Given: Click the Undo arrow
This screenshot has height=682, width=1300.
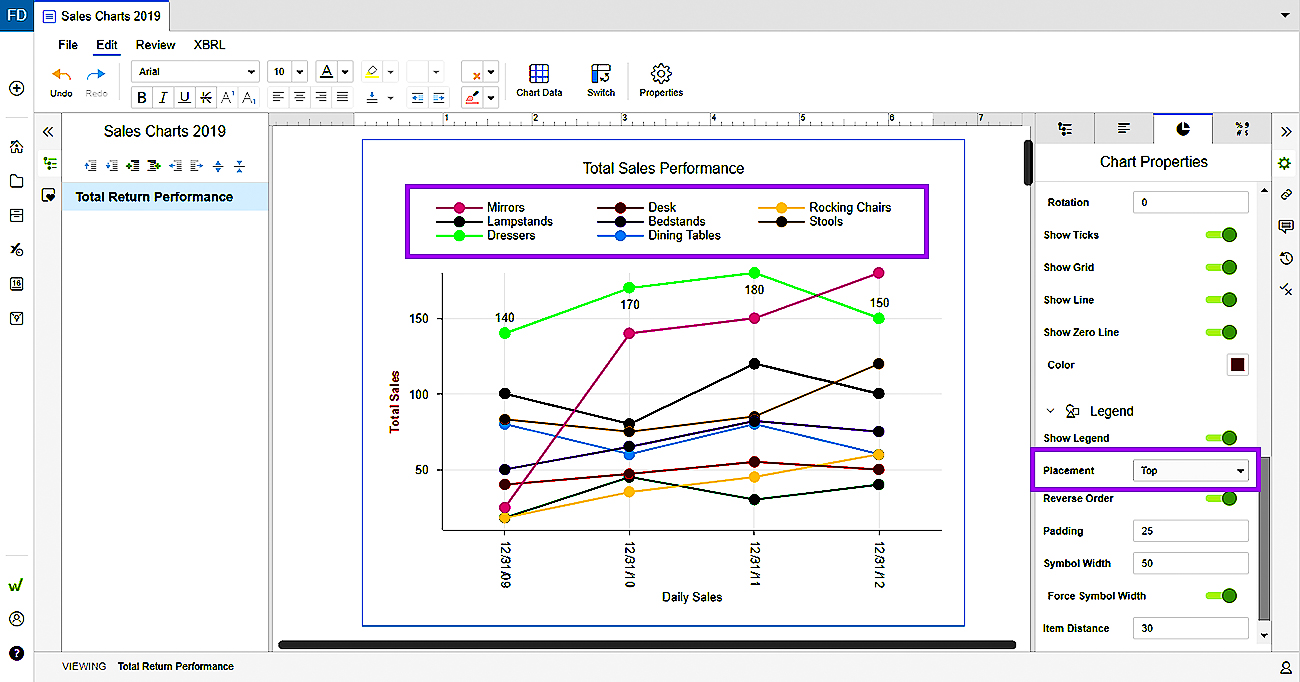Looking at the screenshot, I should click(61, 78).
